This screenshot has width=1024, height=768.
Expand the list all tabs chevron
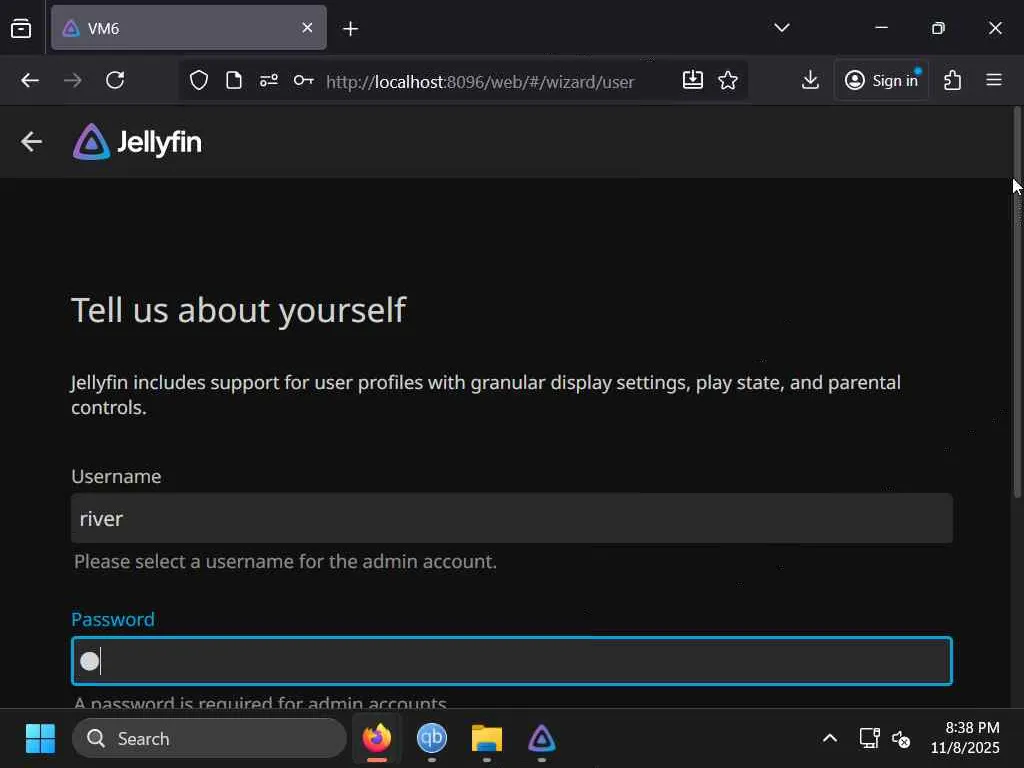[x=782, y=27]
